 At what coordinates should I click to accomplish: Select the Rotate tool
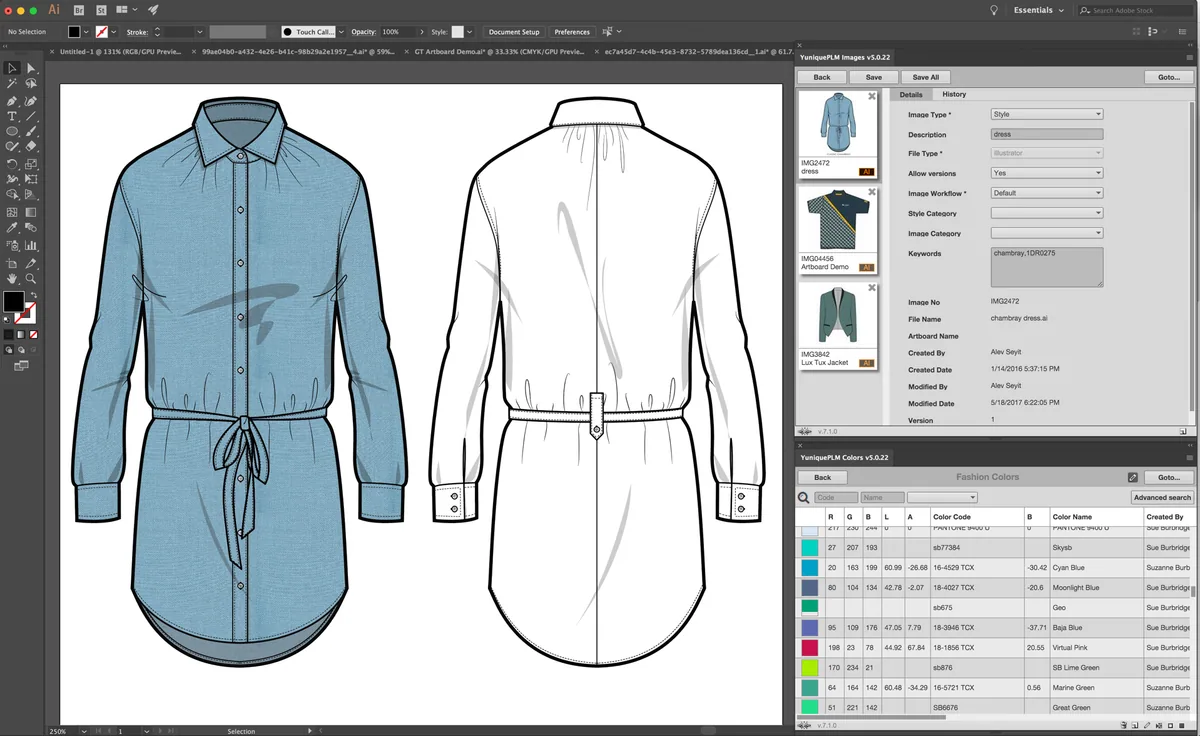(x=11, y=164)
